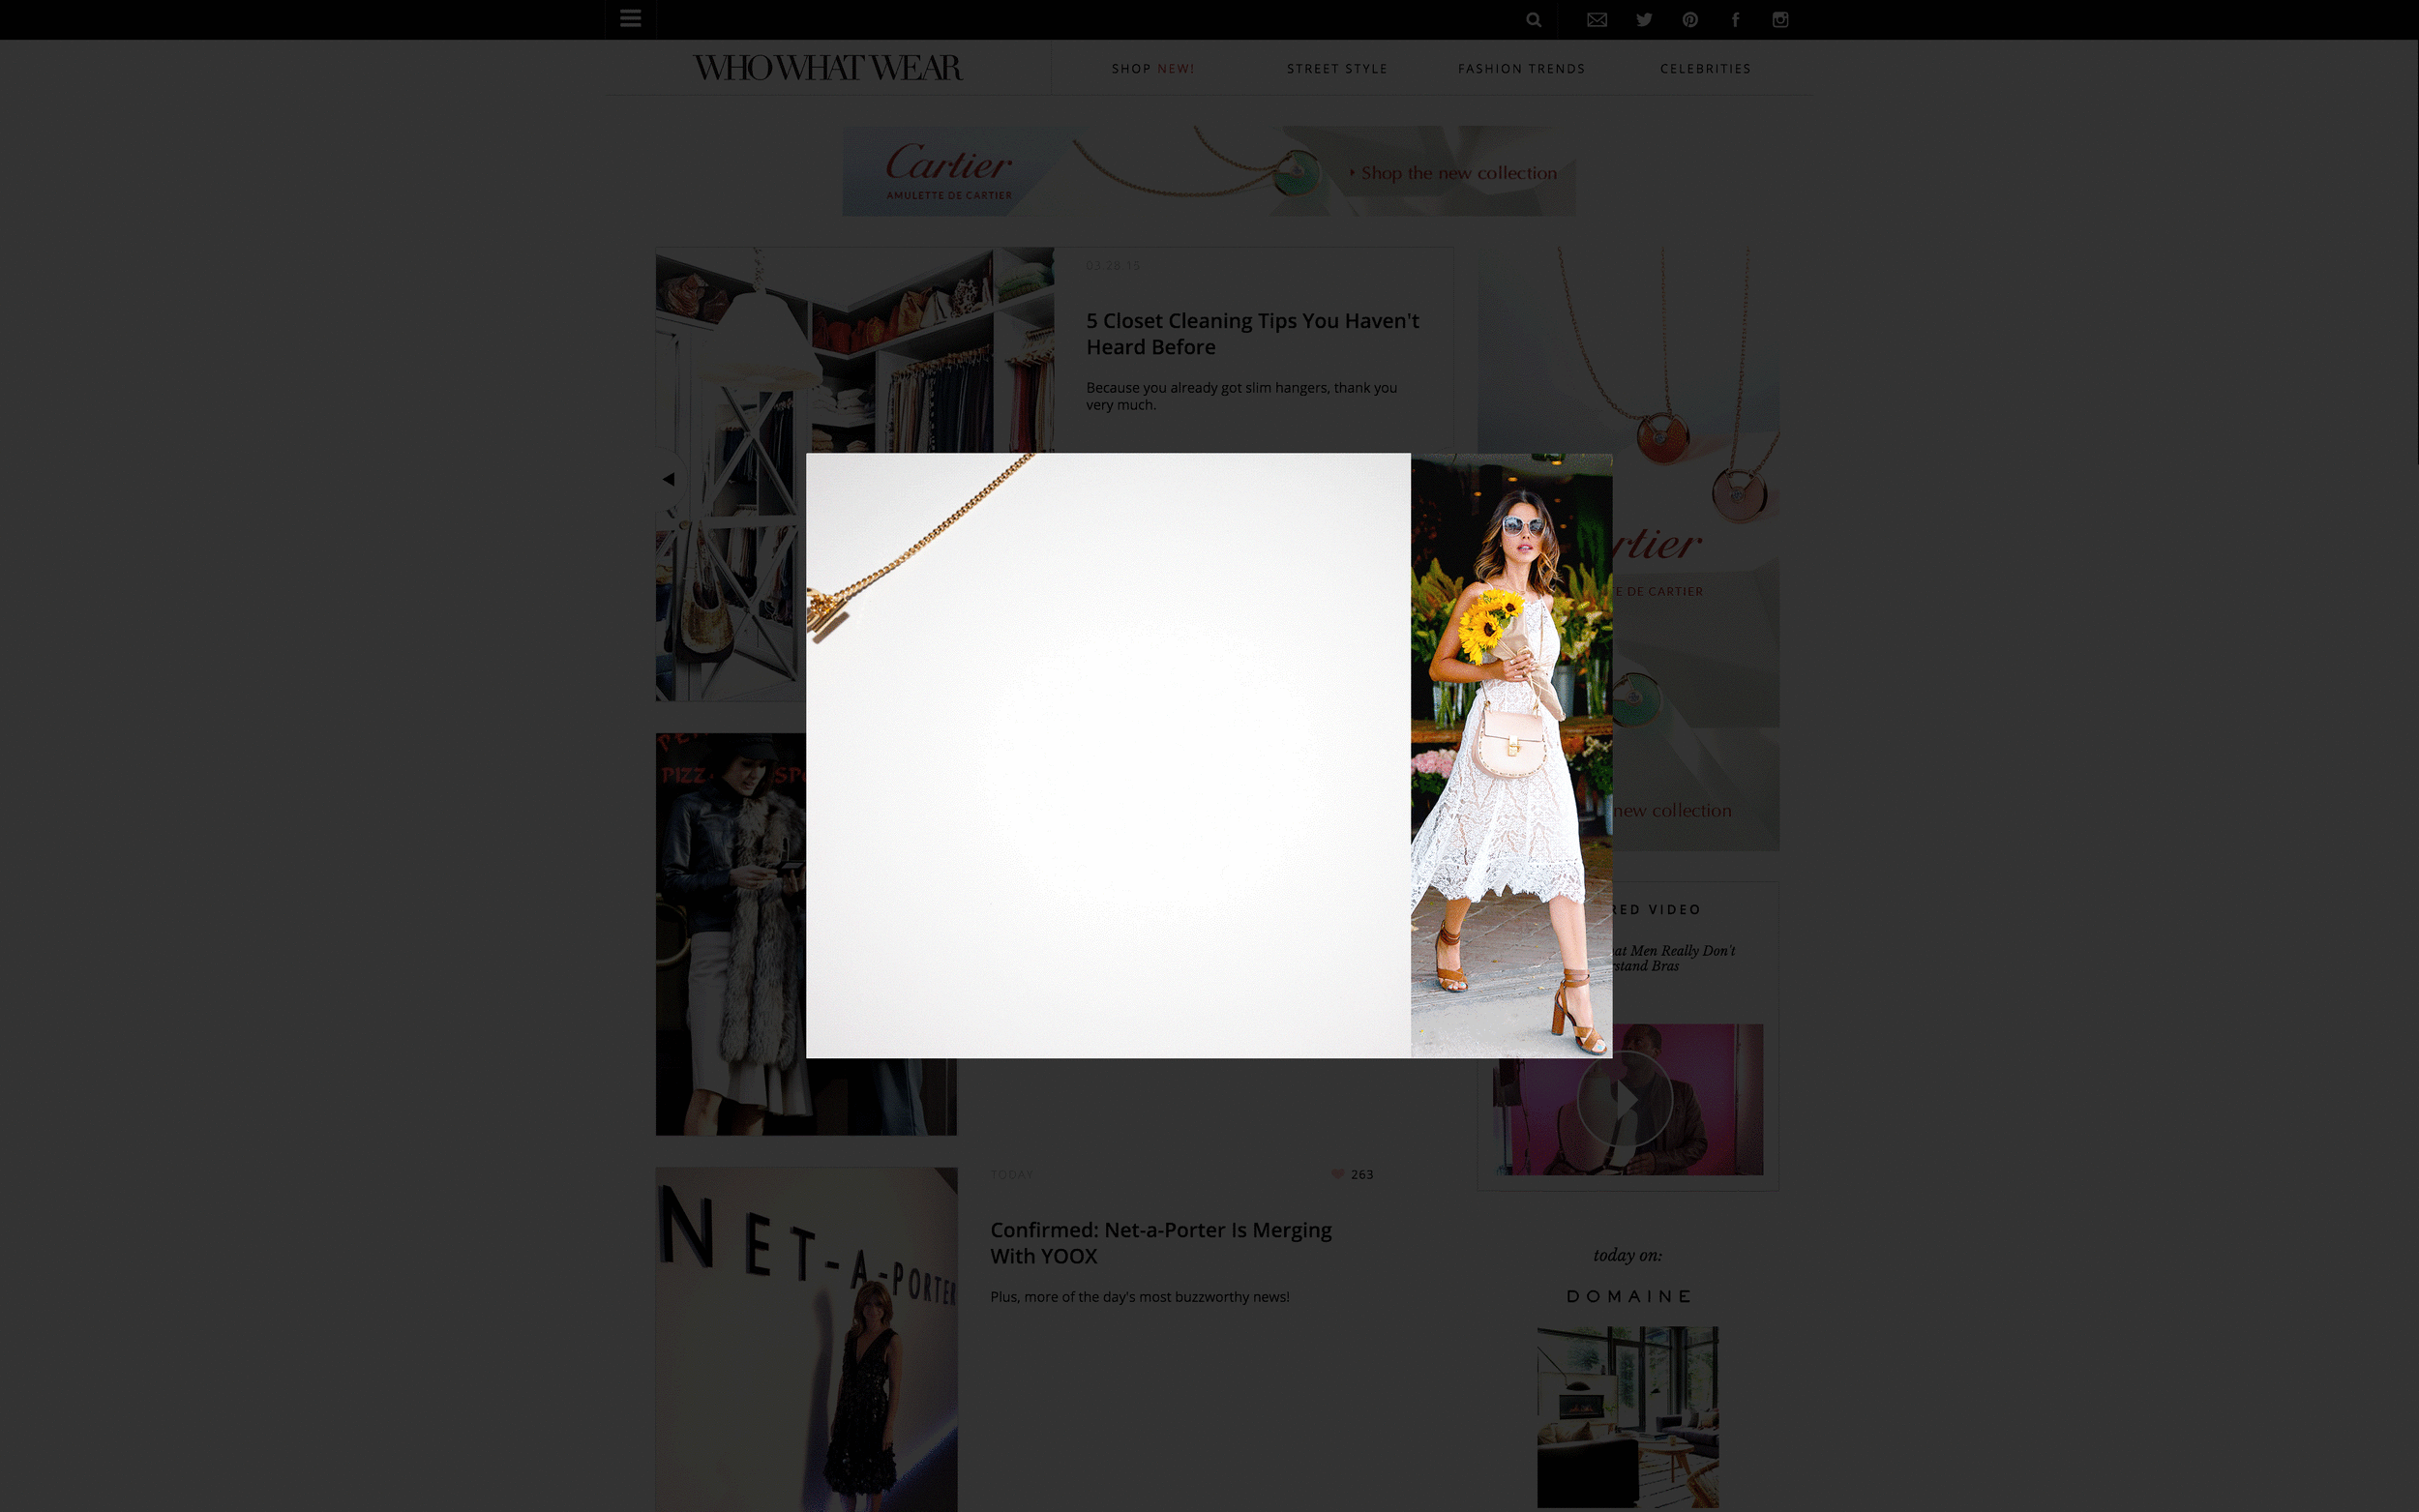The width and height of the screenshot is (2419, 1512).
Task: Play the featured video
Action: click(x=1625, y=1099)
